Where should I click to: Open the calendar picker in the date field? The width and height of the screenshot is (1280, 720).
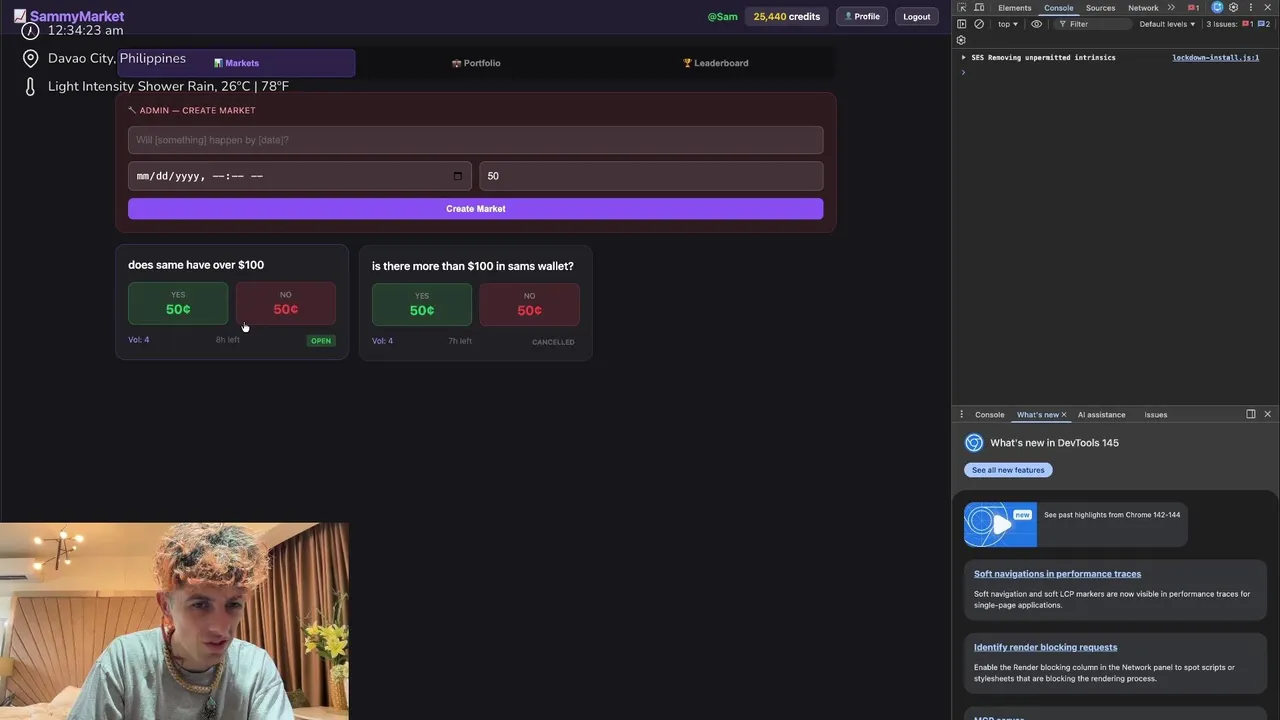coord(458,176)
